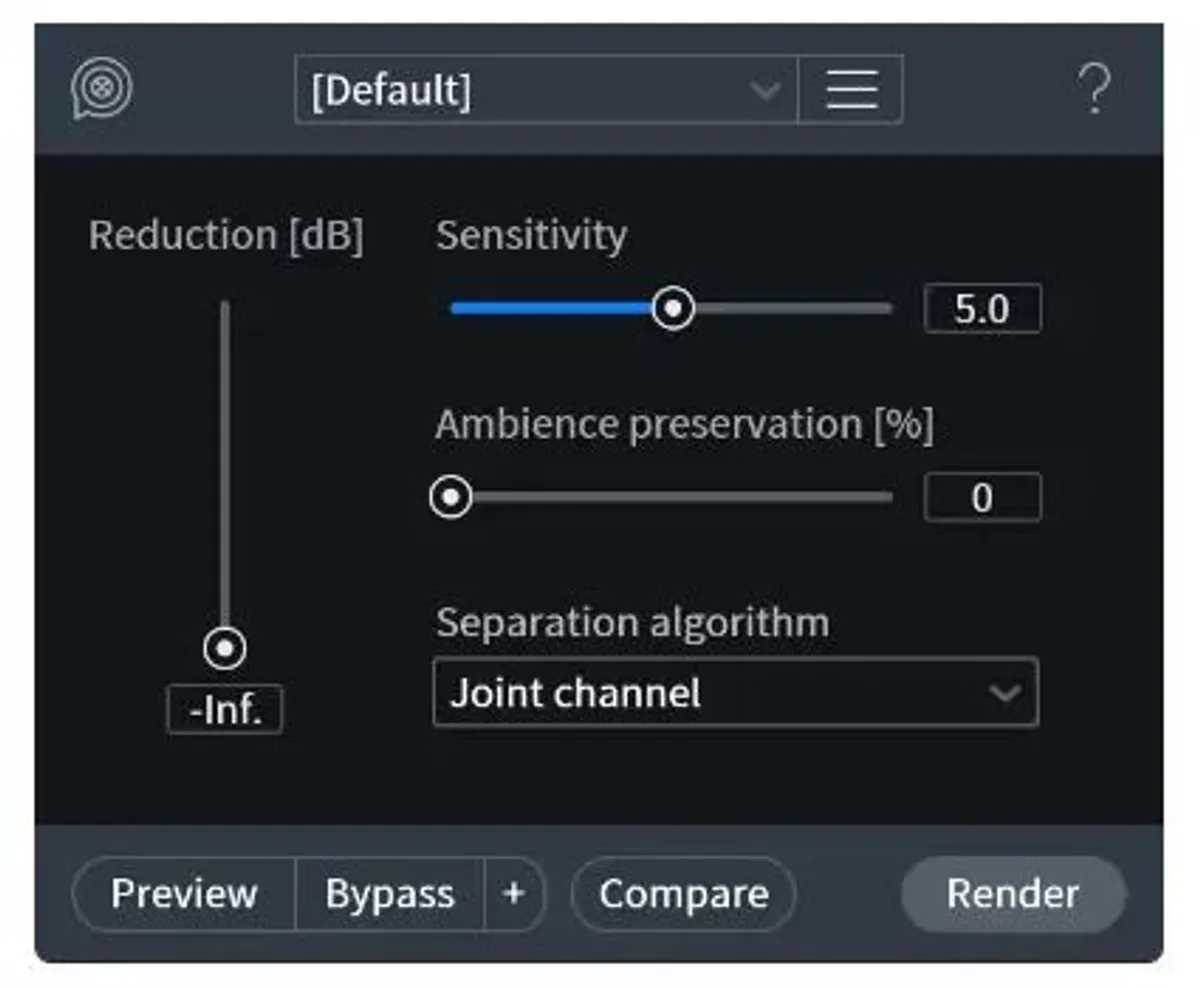Click the Ambience preservation slider handle
Image resolution: width=1200 pixels, height=988 pixels.
click(x=451, y=497)
